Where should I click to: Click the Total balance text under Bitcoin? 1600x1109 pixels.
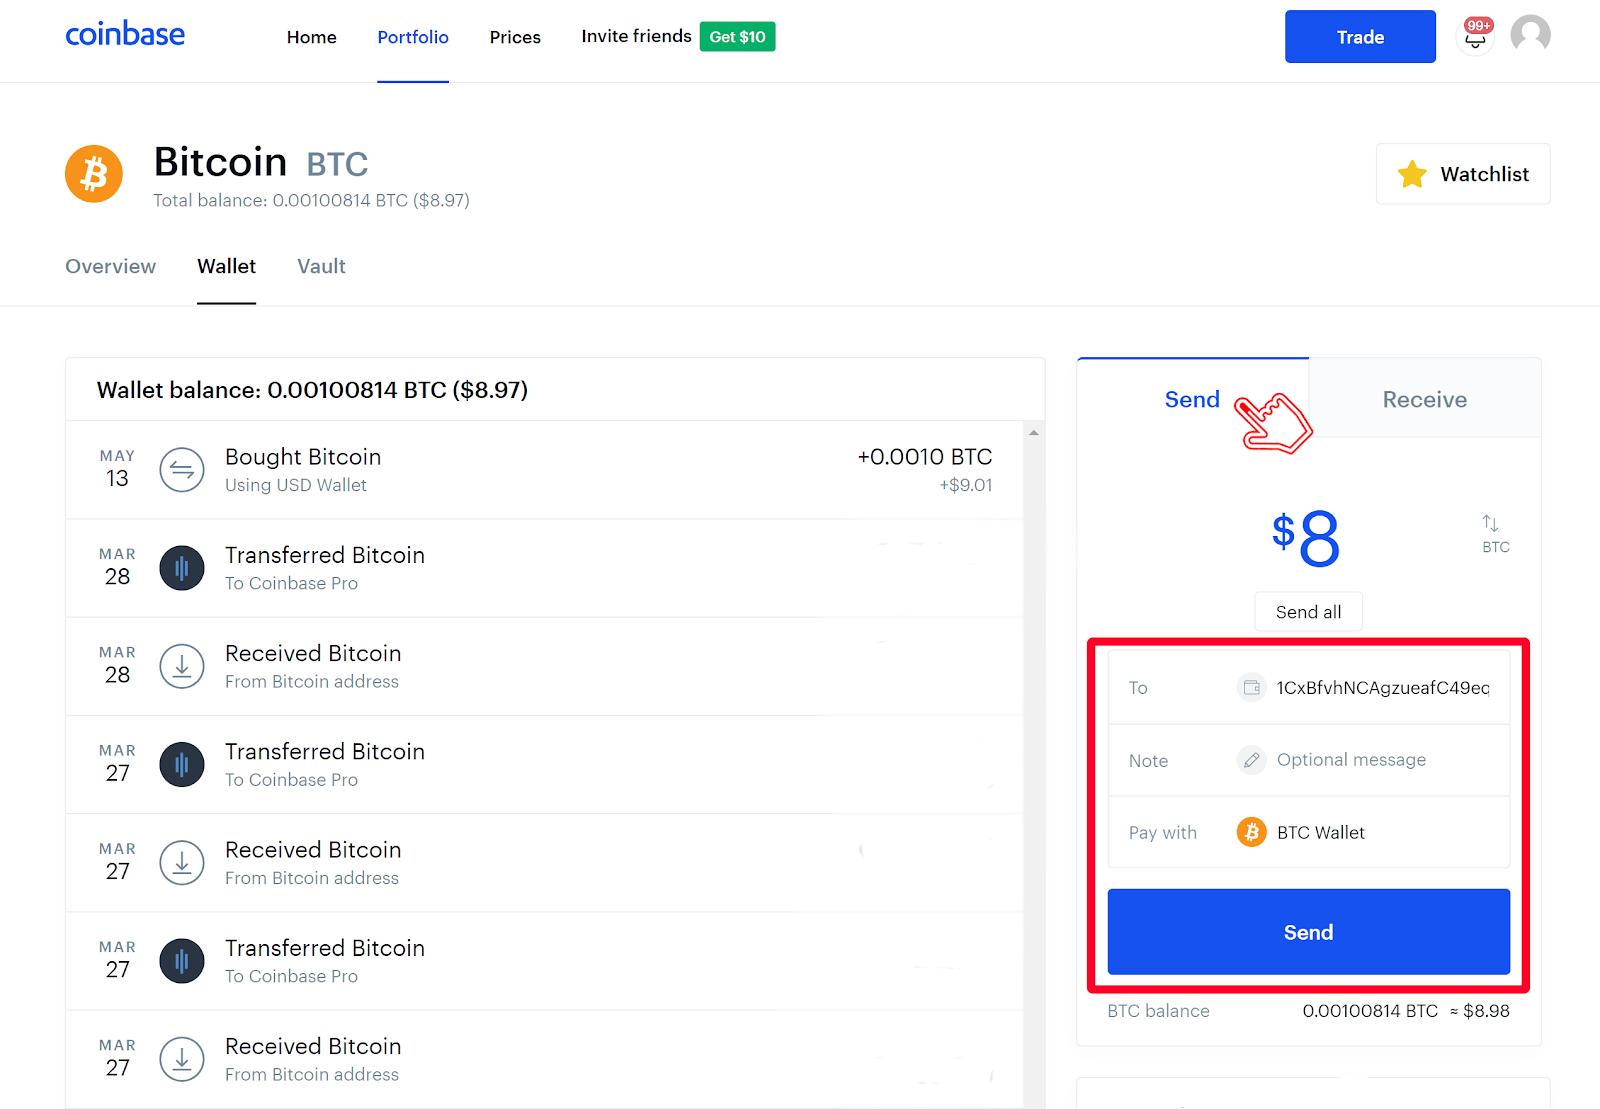tap(311, 200)
